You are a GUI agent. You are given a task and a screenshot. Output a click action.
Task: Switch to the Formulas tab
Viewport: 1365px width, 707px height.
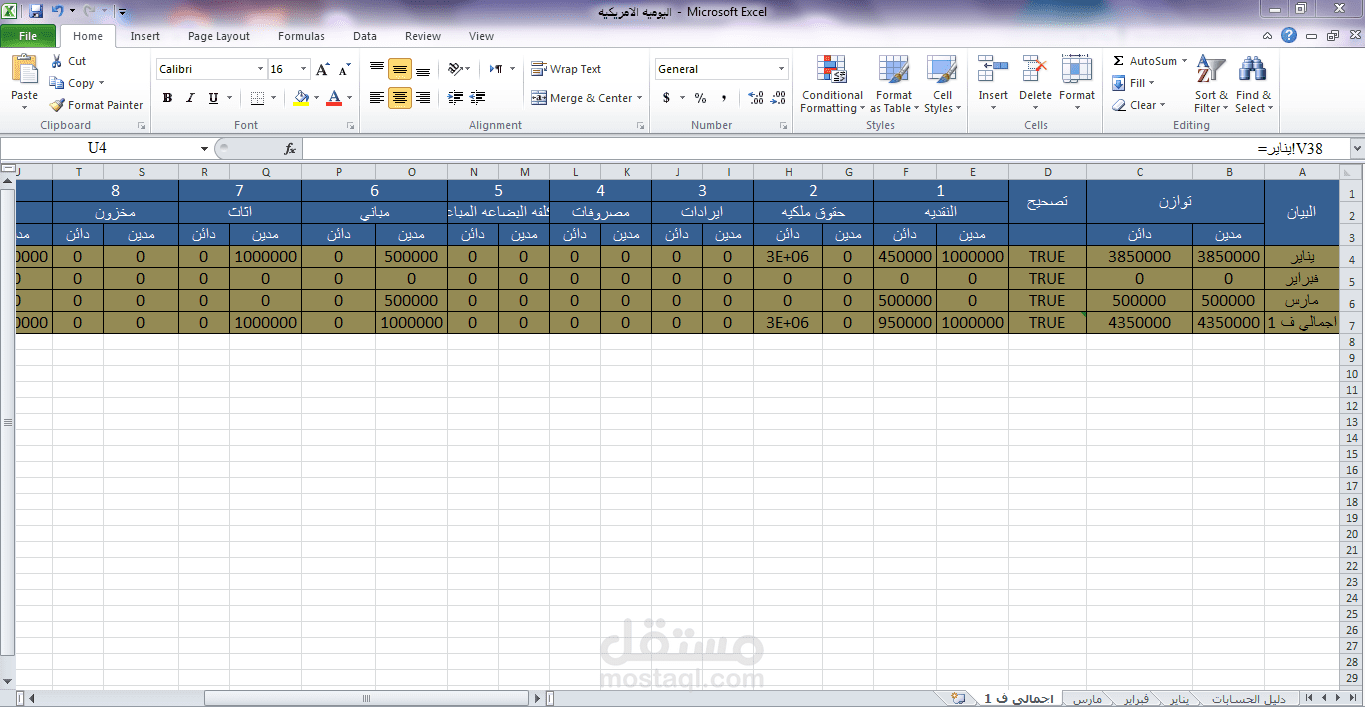point(301,36)
